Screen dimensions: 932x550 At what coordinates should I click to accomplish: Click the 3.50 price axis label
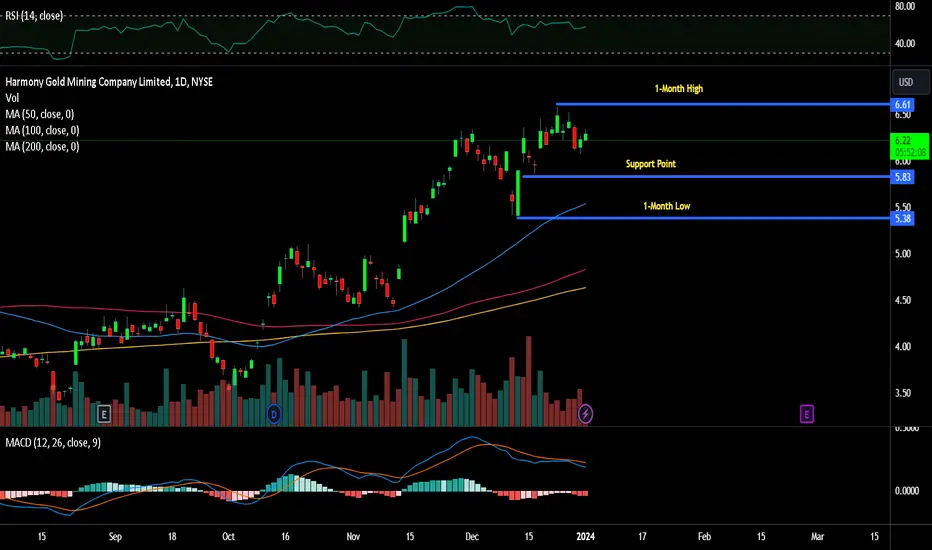point(903,393)
